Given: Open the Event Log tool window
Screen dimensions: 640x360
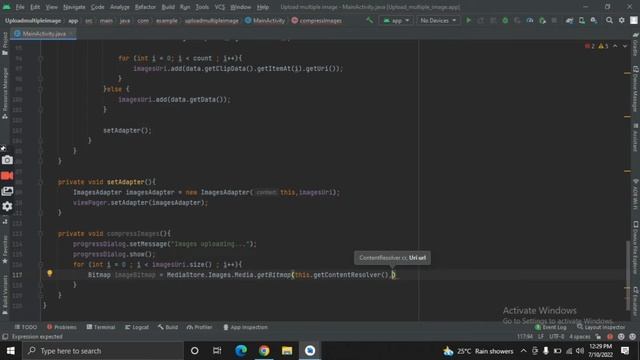Looking at the screenshot, I should (550, 327).
